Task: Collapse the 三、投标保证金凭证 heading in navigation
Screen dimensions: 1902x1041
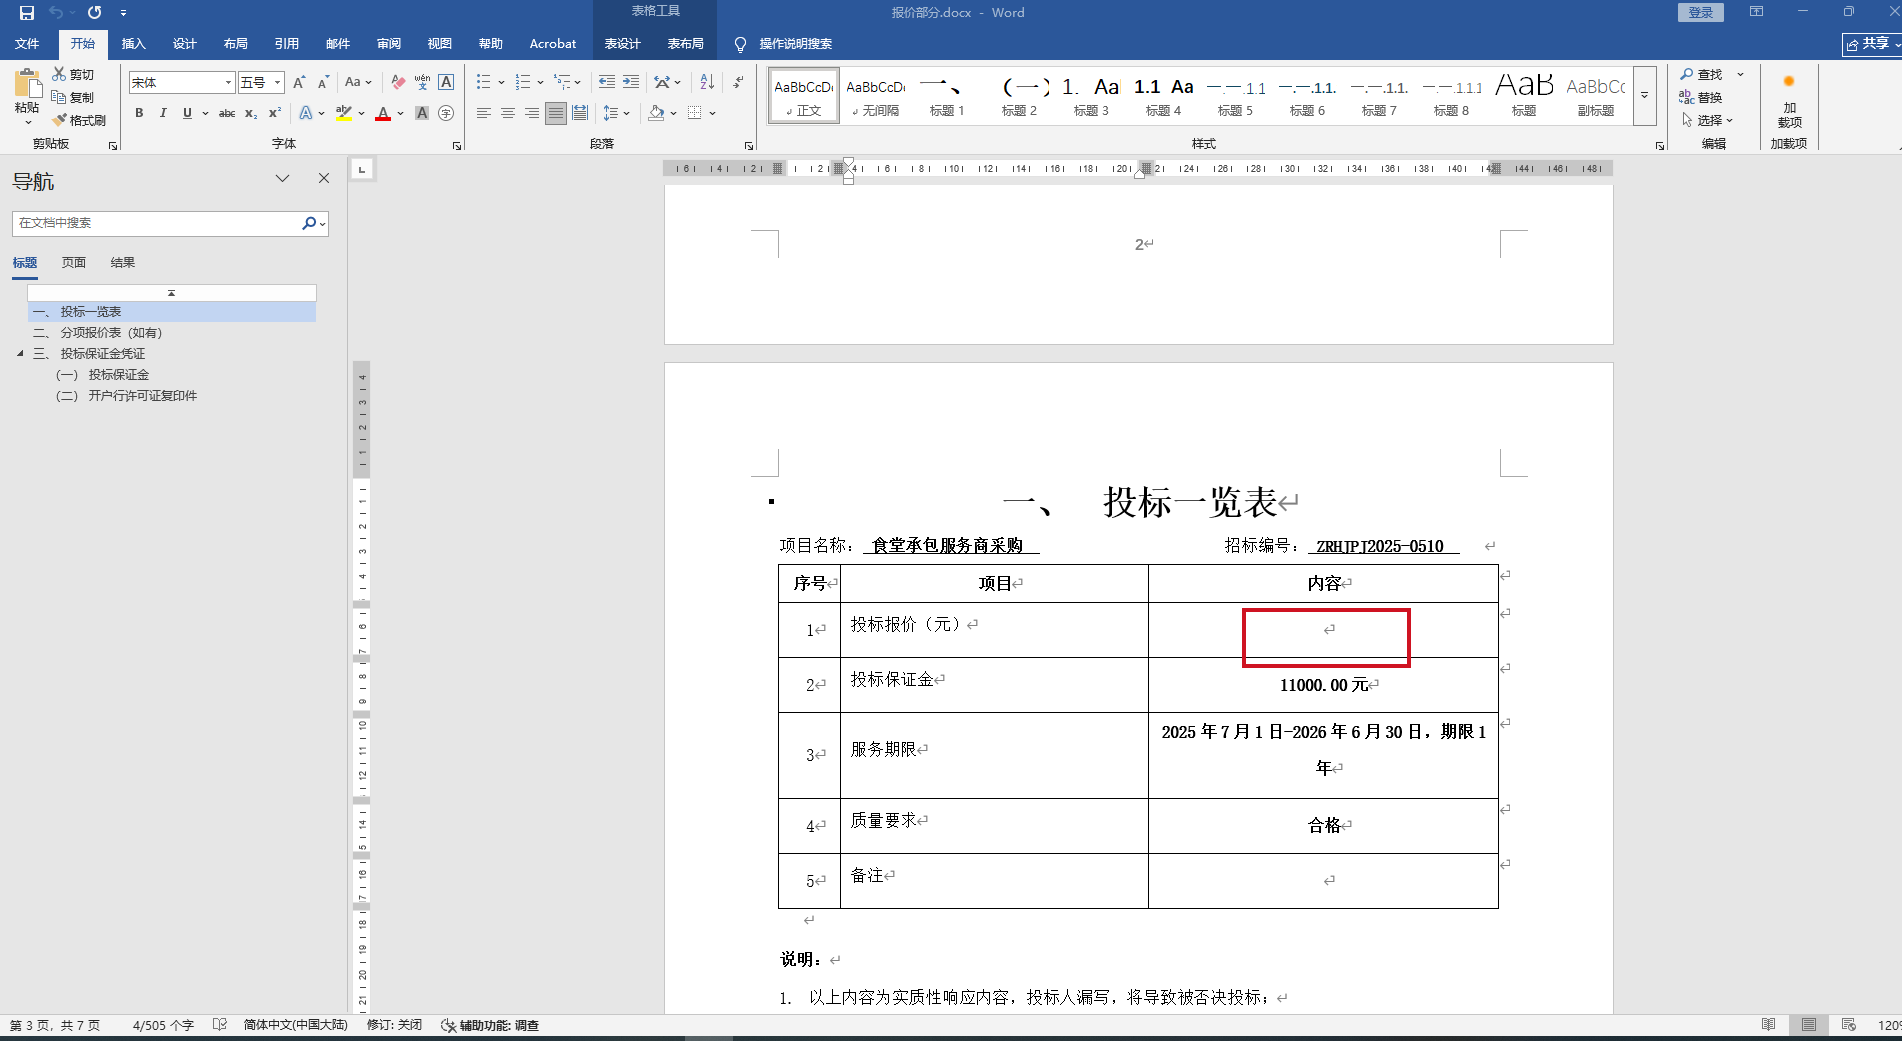Action: coord(20,353)
